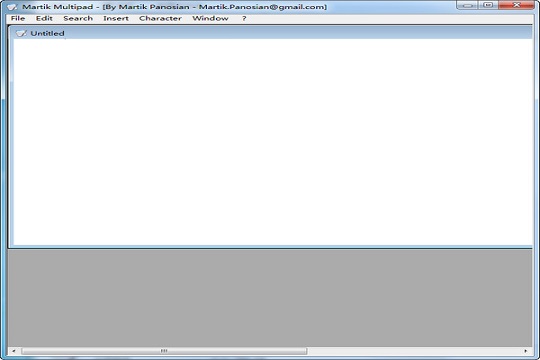Click the Martik Multipad main title bar text

(174, 7)
